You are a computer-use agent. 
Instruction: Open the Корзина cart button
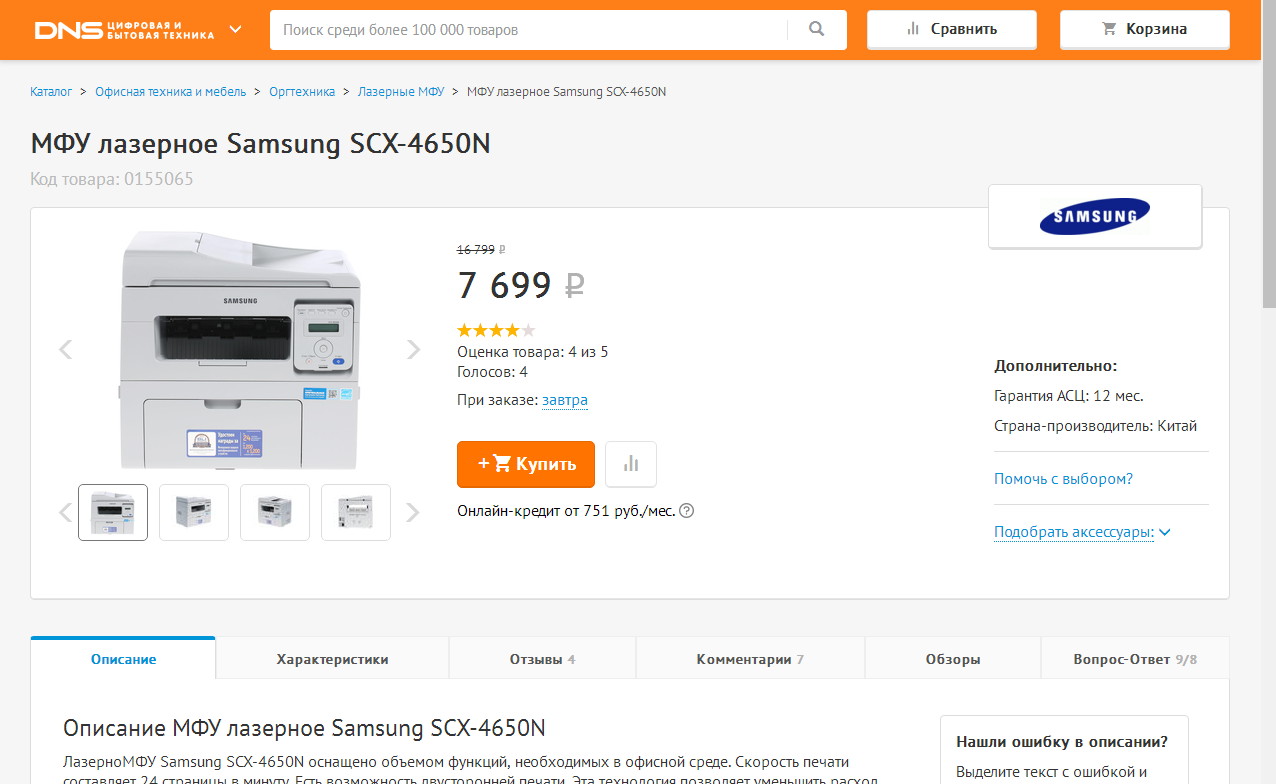click(x=1144, y=29)
